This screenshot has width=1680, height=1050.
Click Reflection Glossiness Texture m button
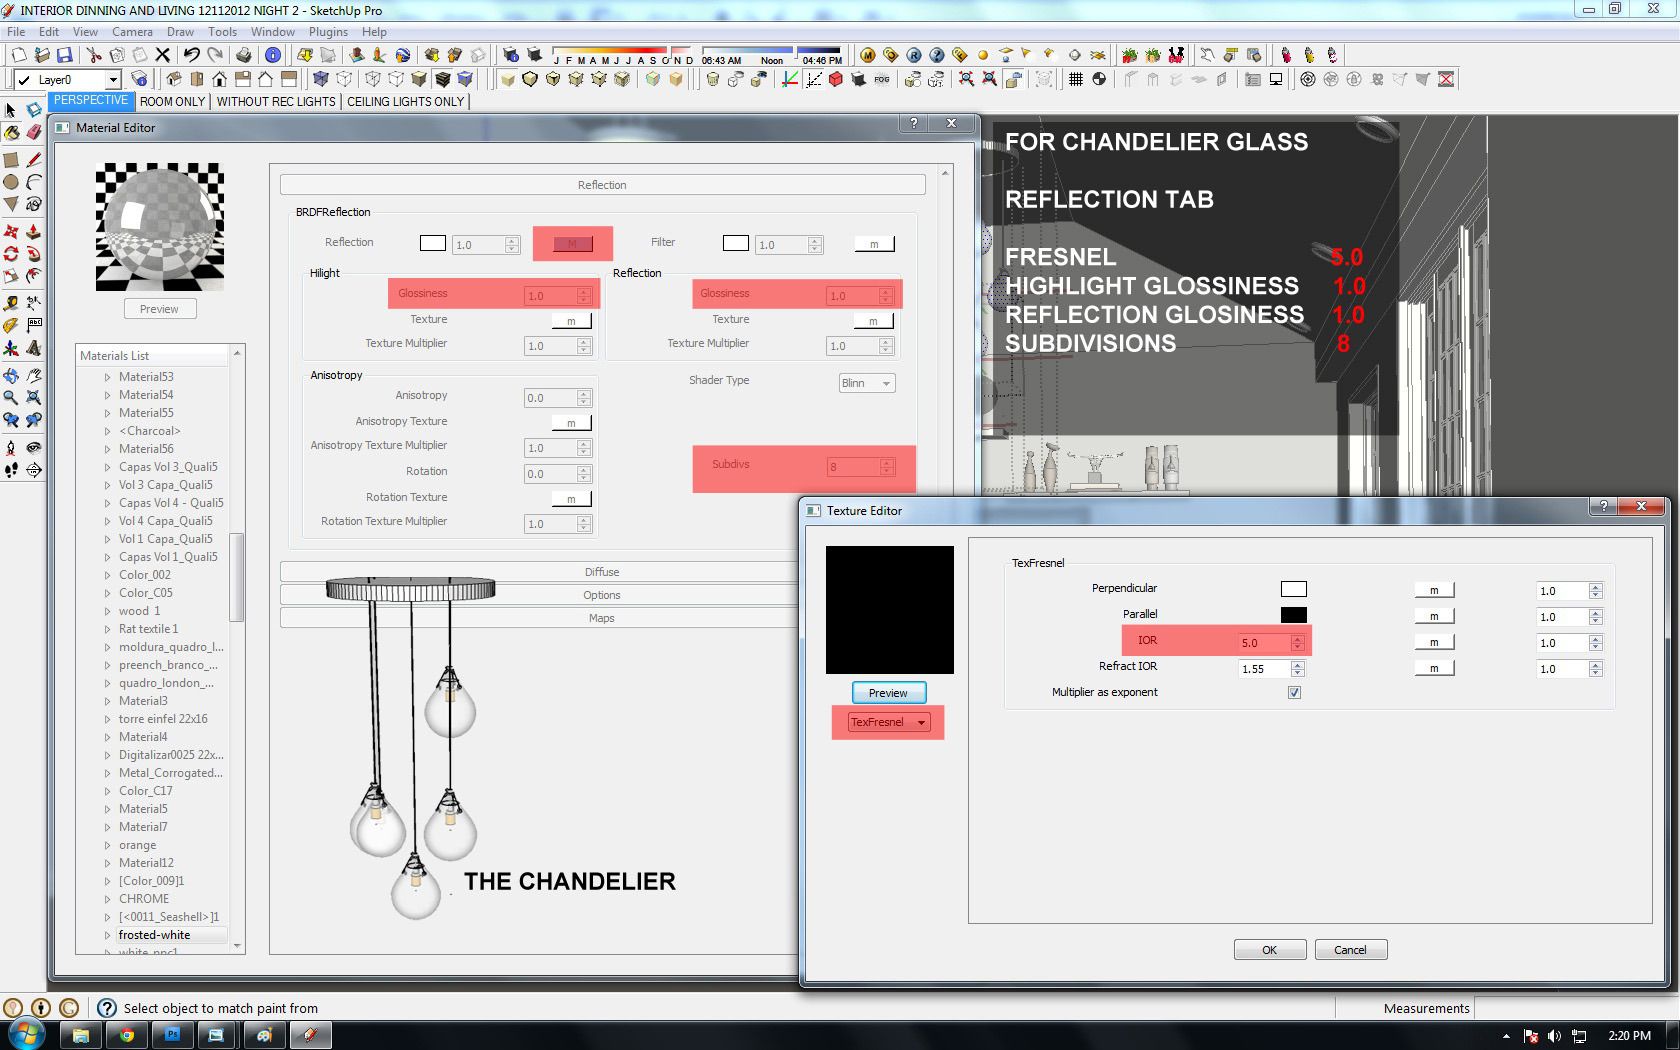(x=874, y=321)
